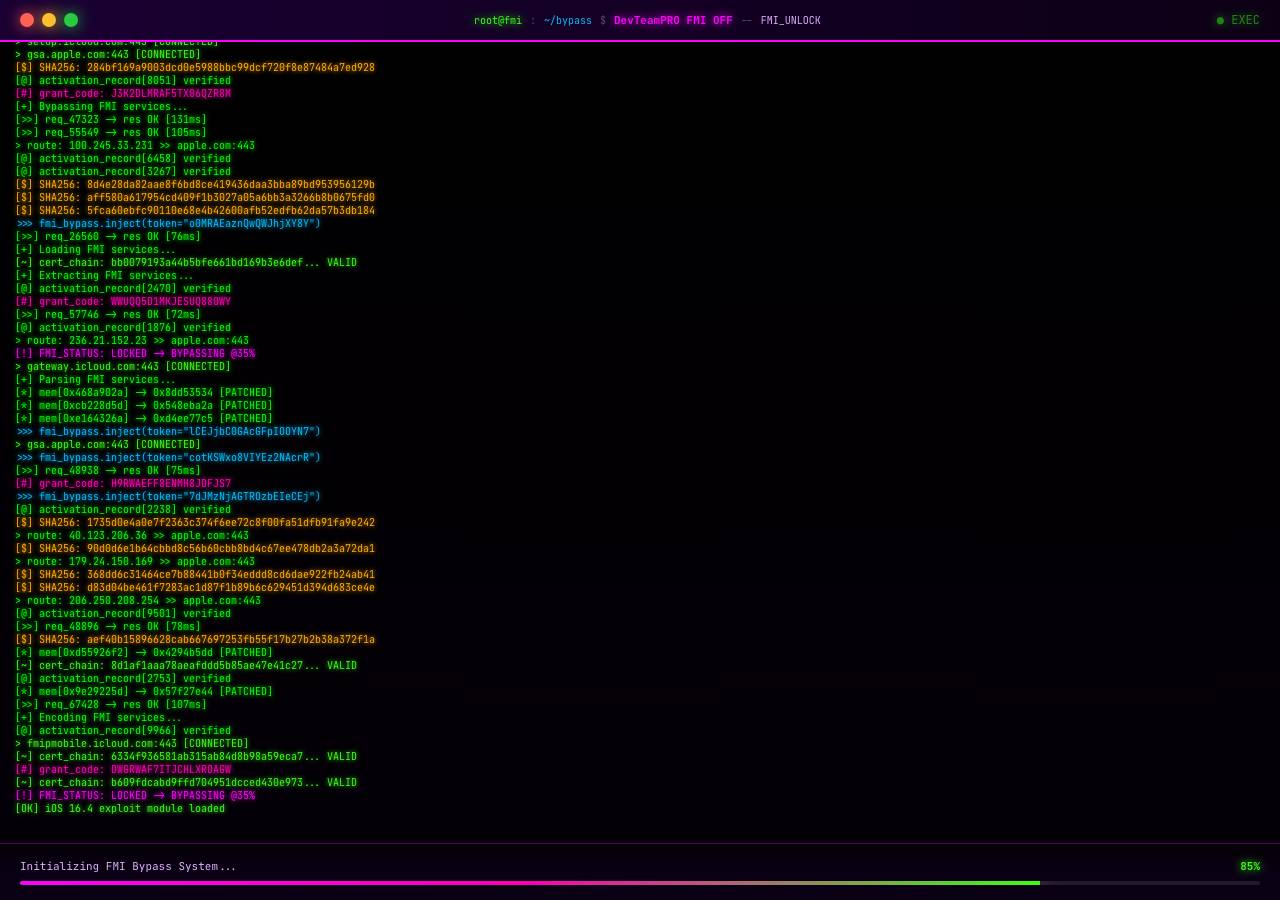The image size is (1280, 900).
Task: Select the req_55549 response line
Action: (x=111, y=133)
